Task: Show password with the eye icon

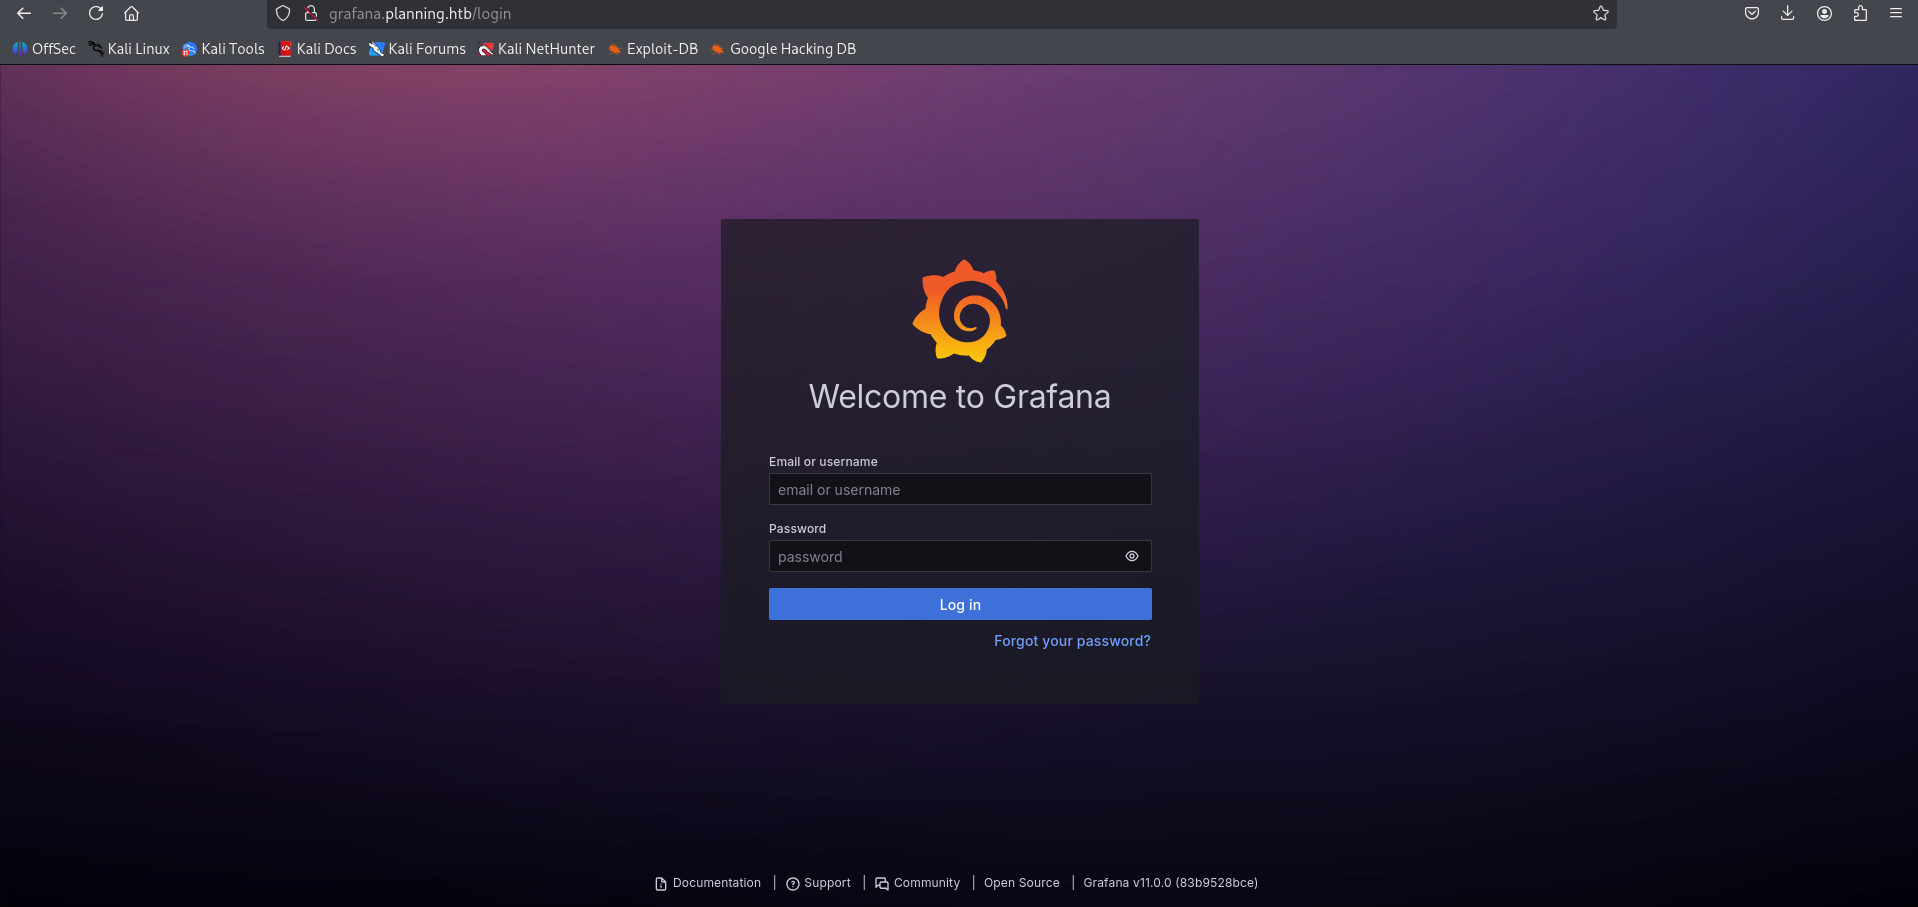Action: pyautogui.click(x=1132, y=556)
